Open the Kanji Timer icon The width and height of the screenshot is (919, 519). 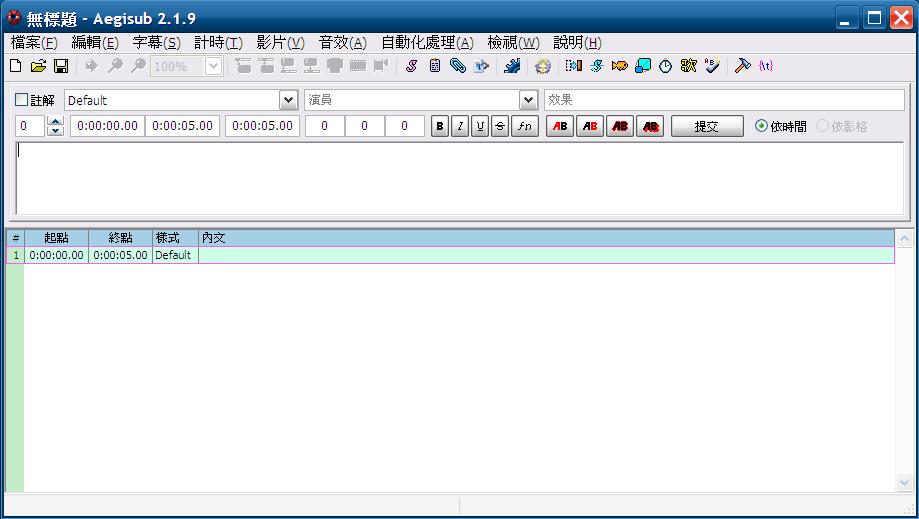click(x=689, y=66)
